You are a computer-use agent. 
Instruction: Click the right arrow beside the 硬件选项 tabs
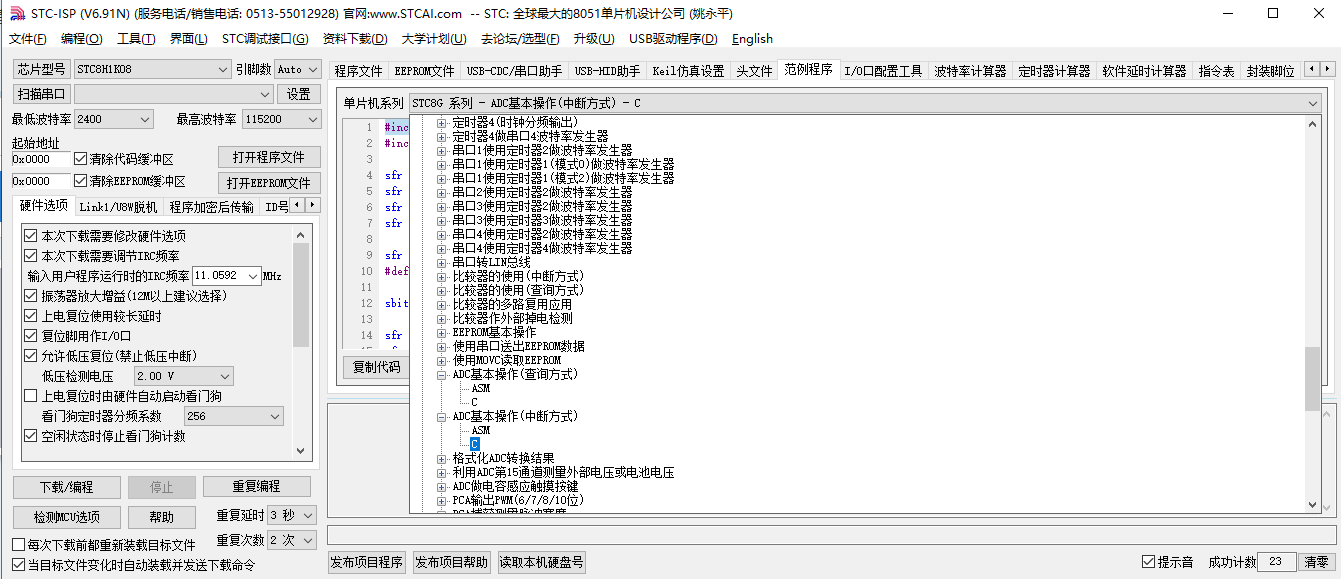(x=313, y=206)
